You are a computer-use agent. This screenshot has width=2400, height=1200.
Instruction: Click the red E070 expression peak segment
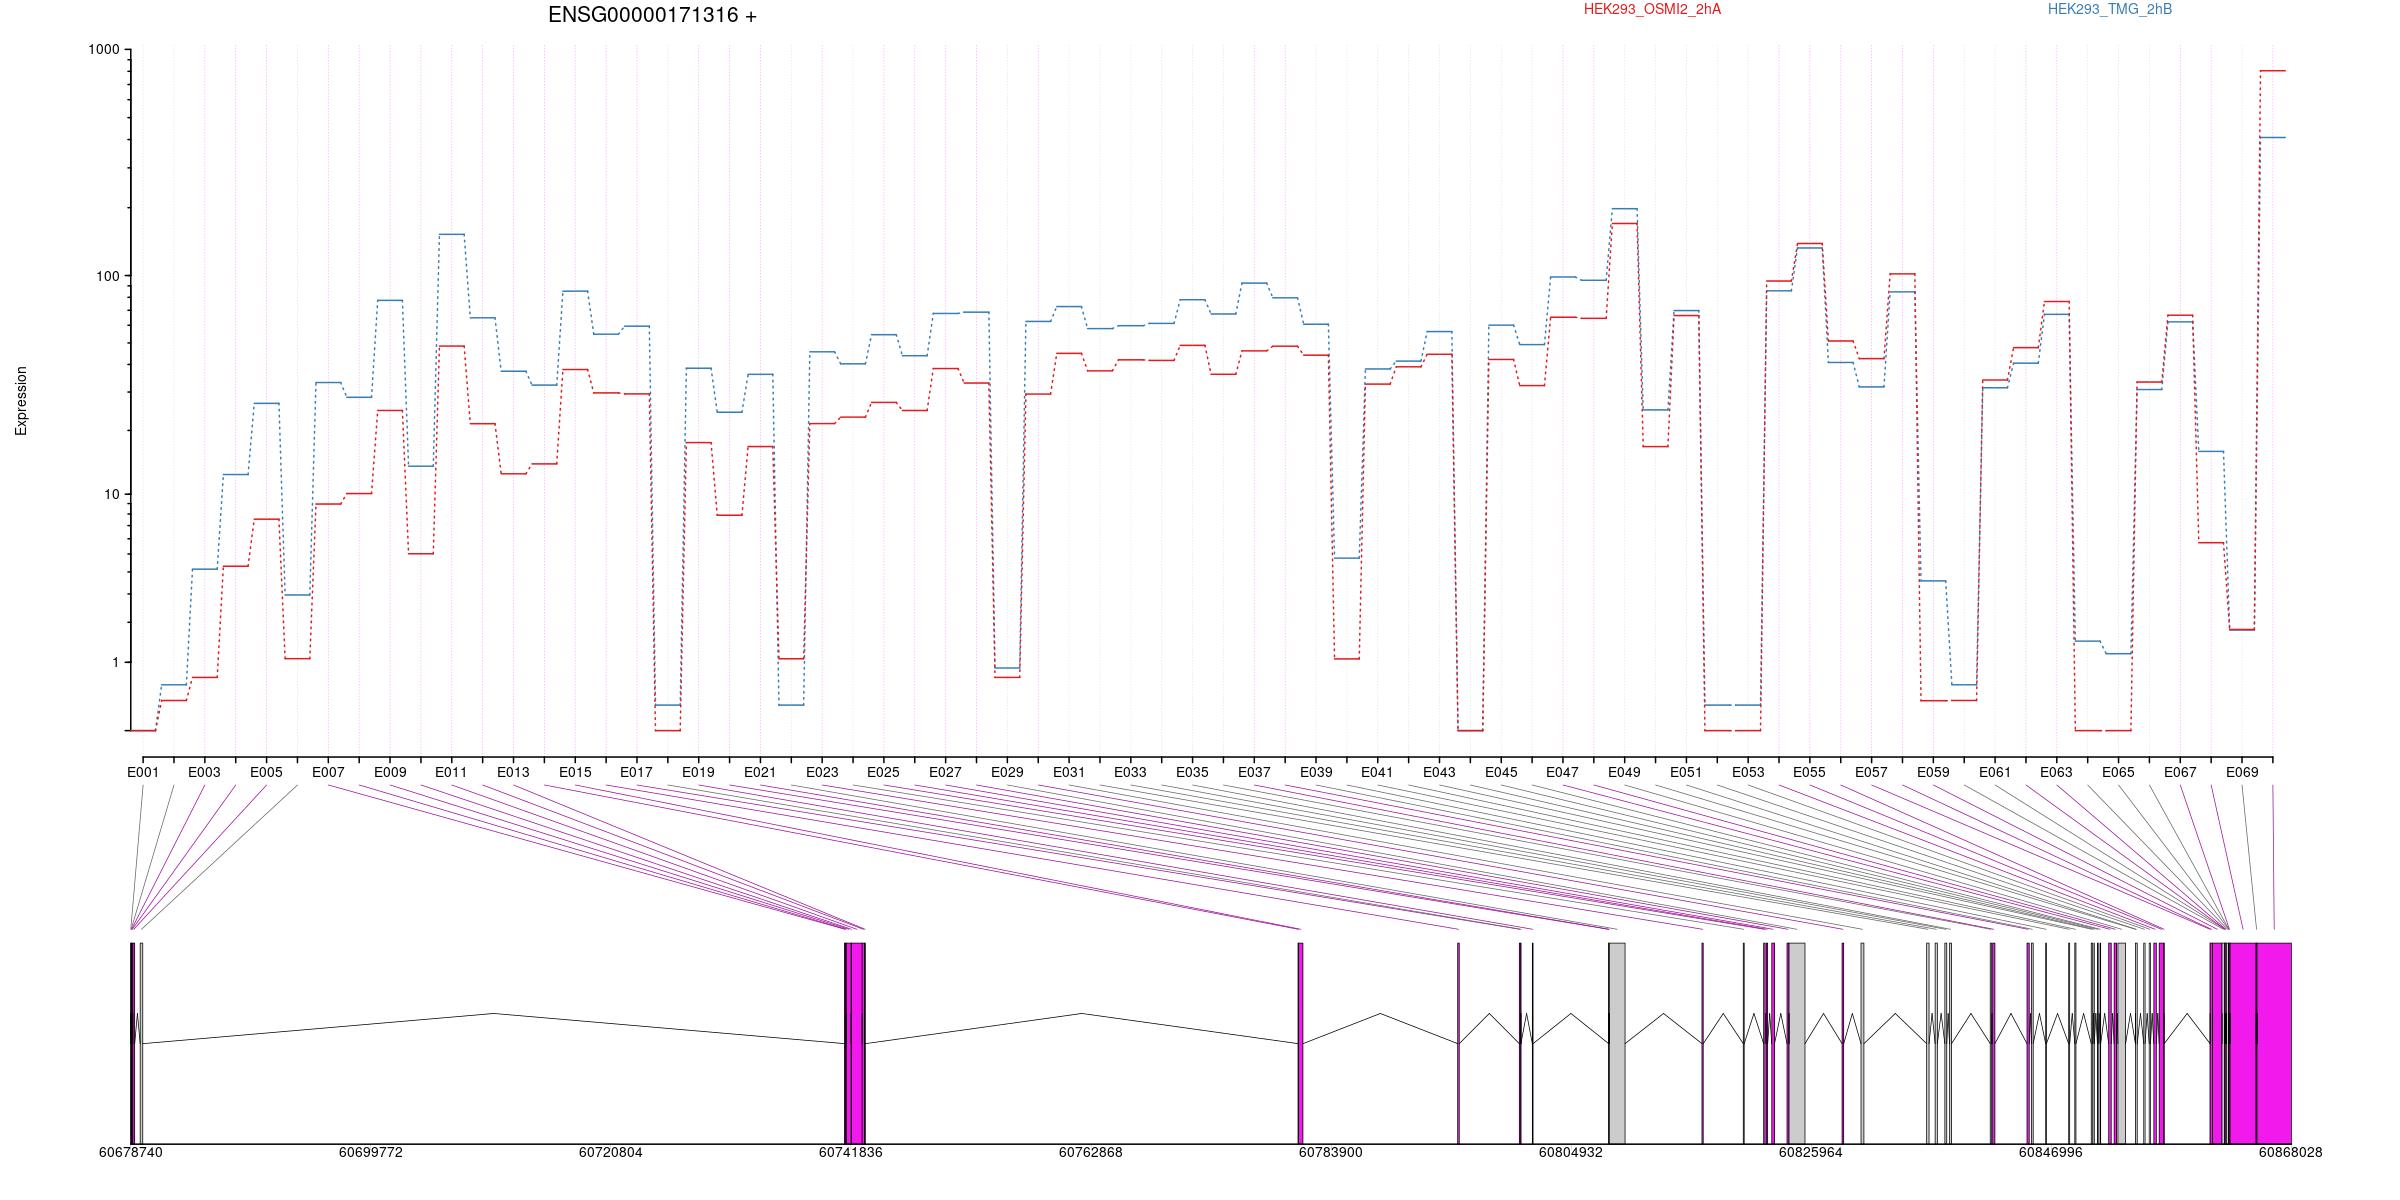(2273, 71)
